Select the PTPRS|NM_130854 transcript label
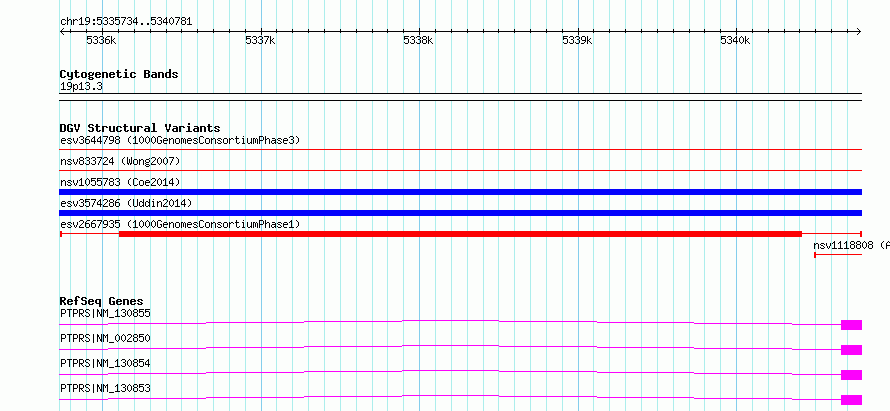 [105, 363]
